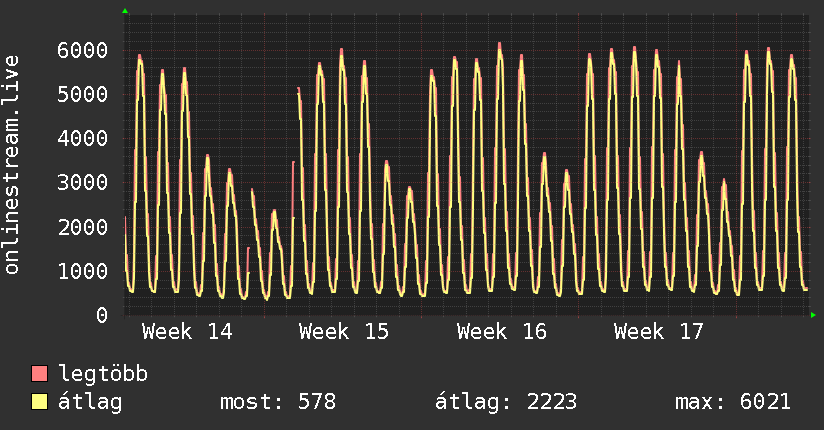
Task: Click the 5000 y-axis label
Action: 83,95
